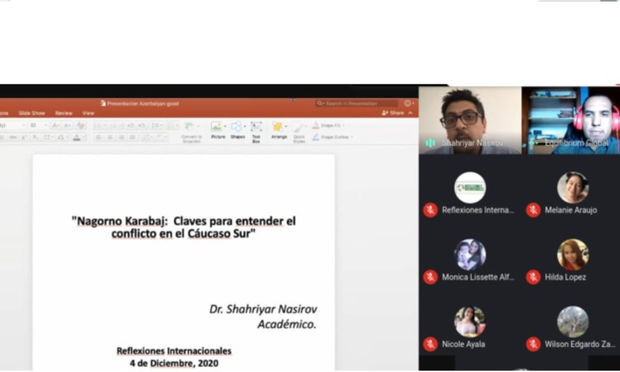620x372 pixels.
Task: Expand the Shape Outline dropdown arrow
Action: click(x=352, y=137)
